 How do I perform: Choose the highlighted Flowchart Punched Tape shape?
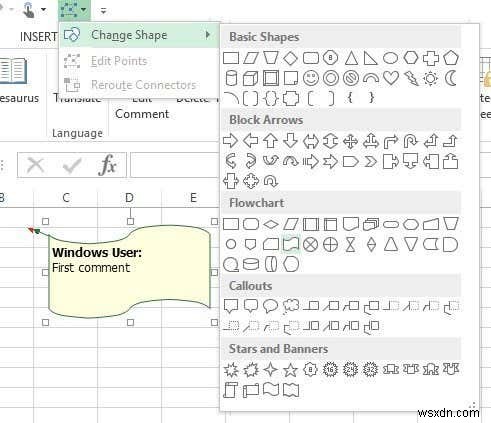coord(291,244)
